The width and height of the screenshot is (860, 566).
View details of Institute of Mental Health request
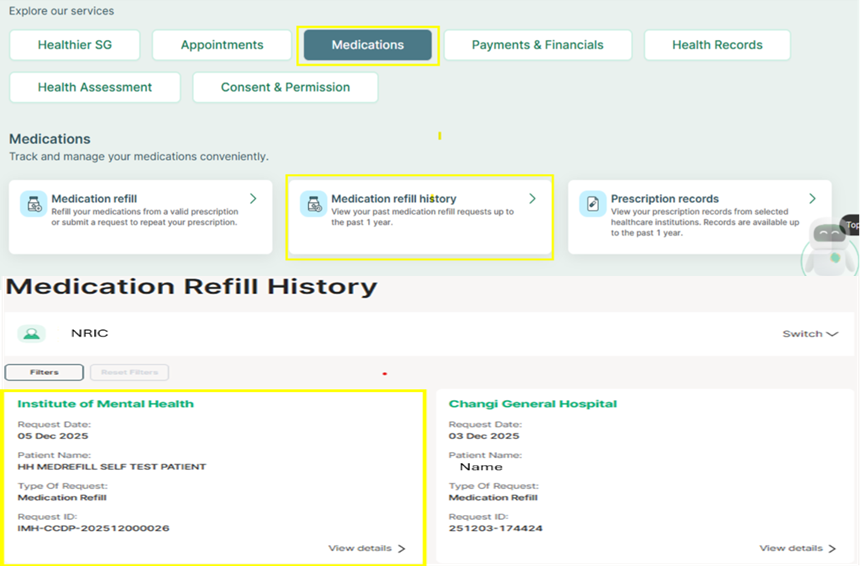366,548
